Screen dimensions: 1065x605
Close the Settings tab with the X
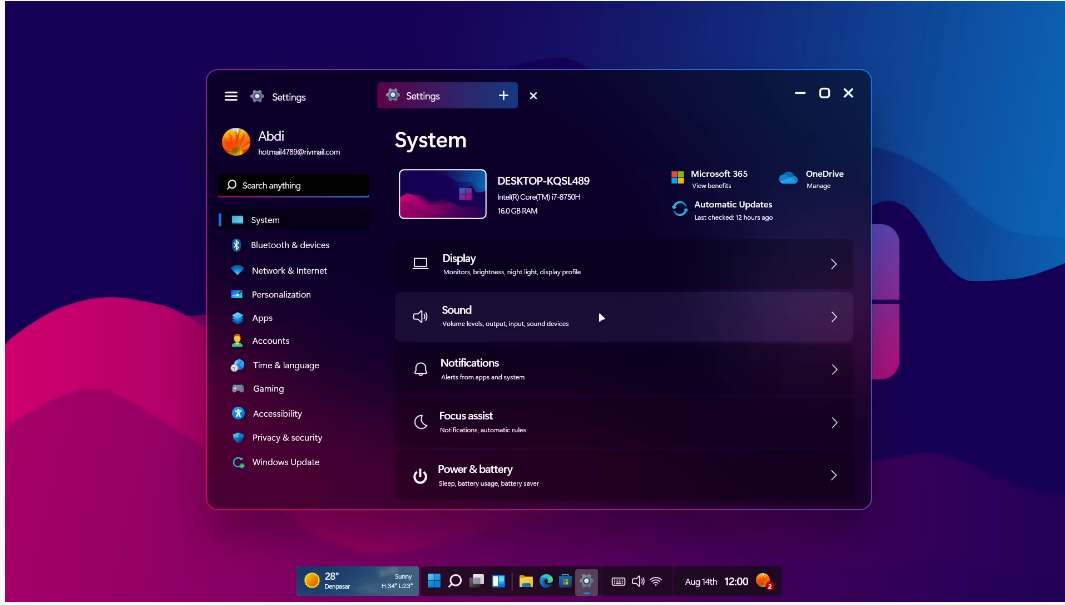pos(533,96)
